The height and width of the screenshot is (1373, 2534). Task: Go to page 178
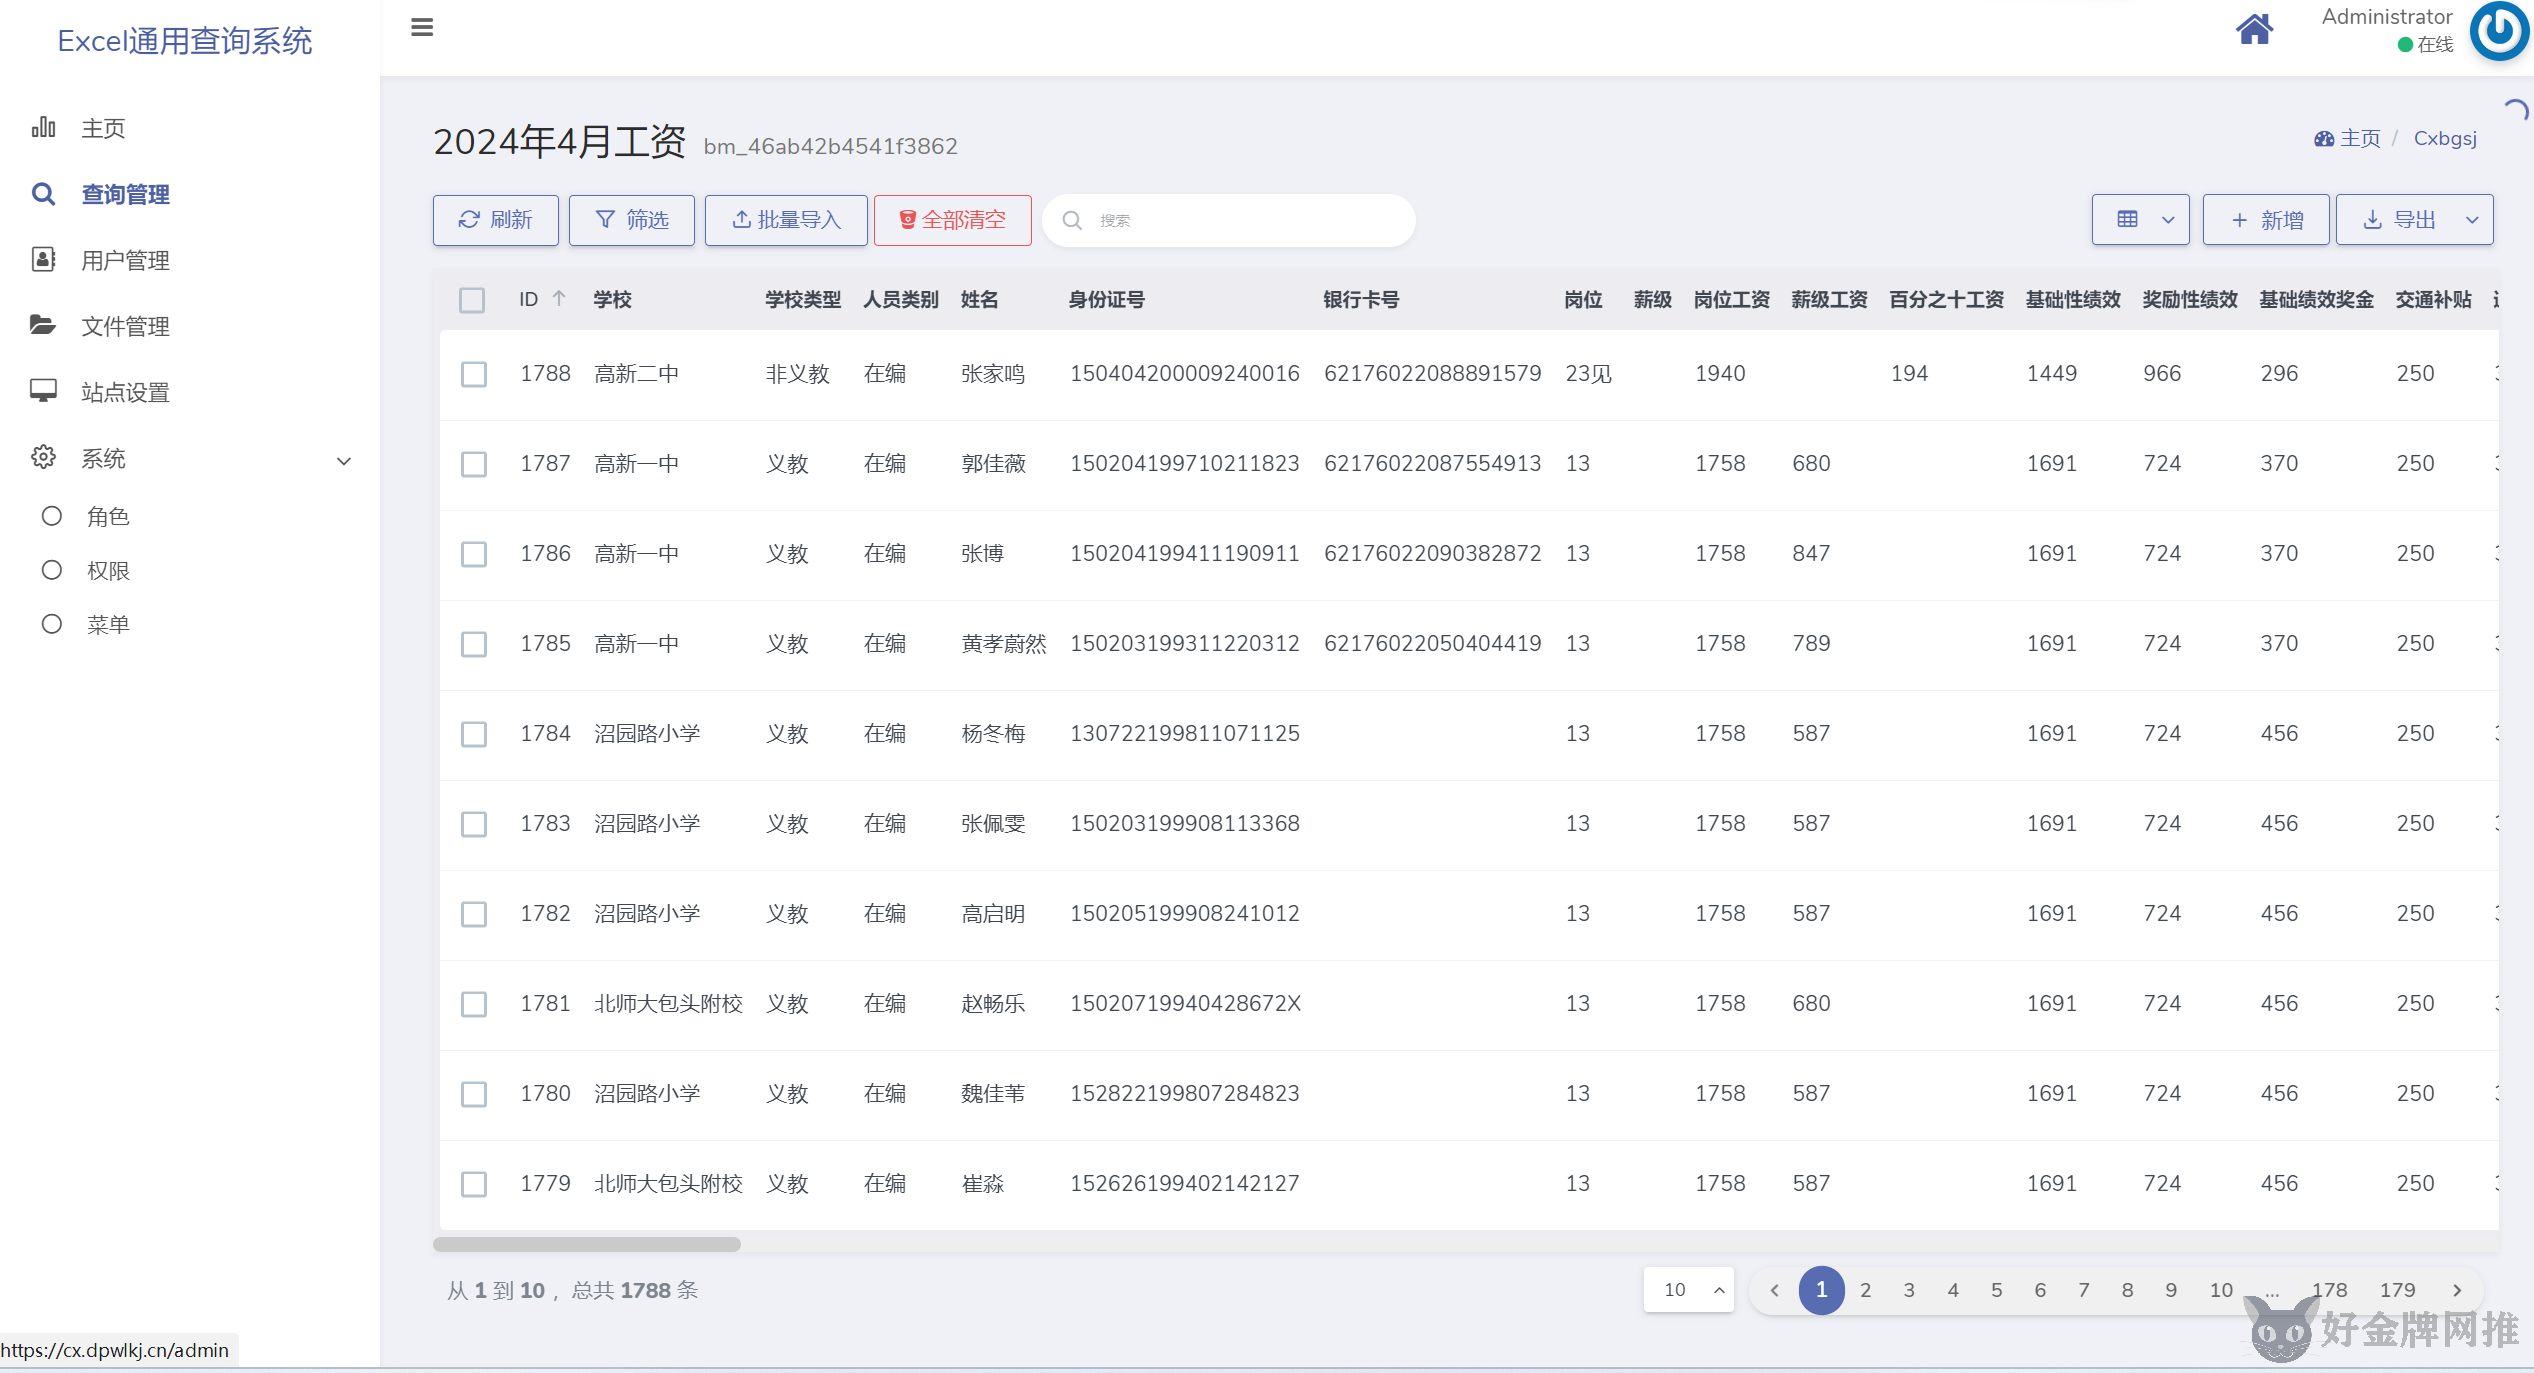(x=2329, y=1290)
